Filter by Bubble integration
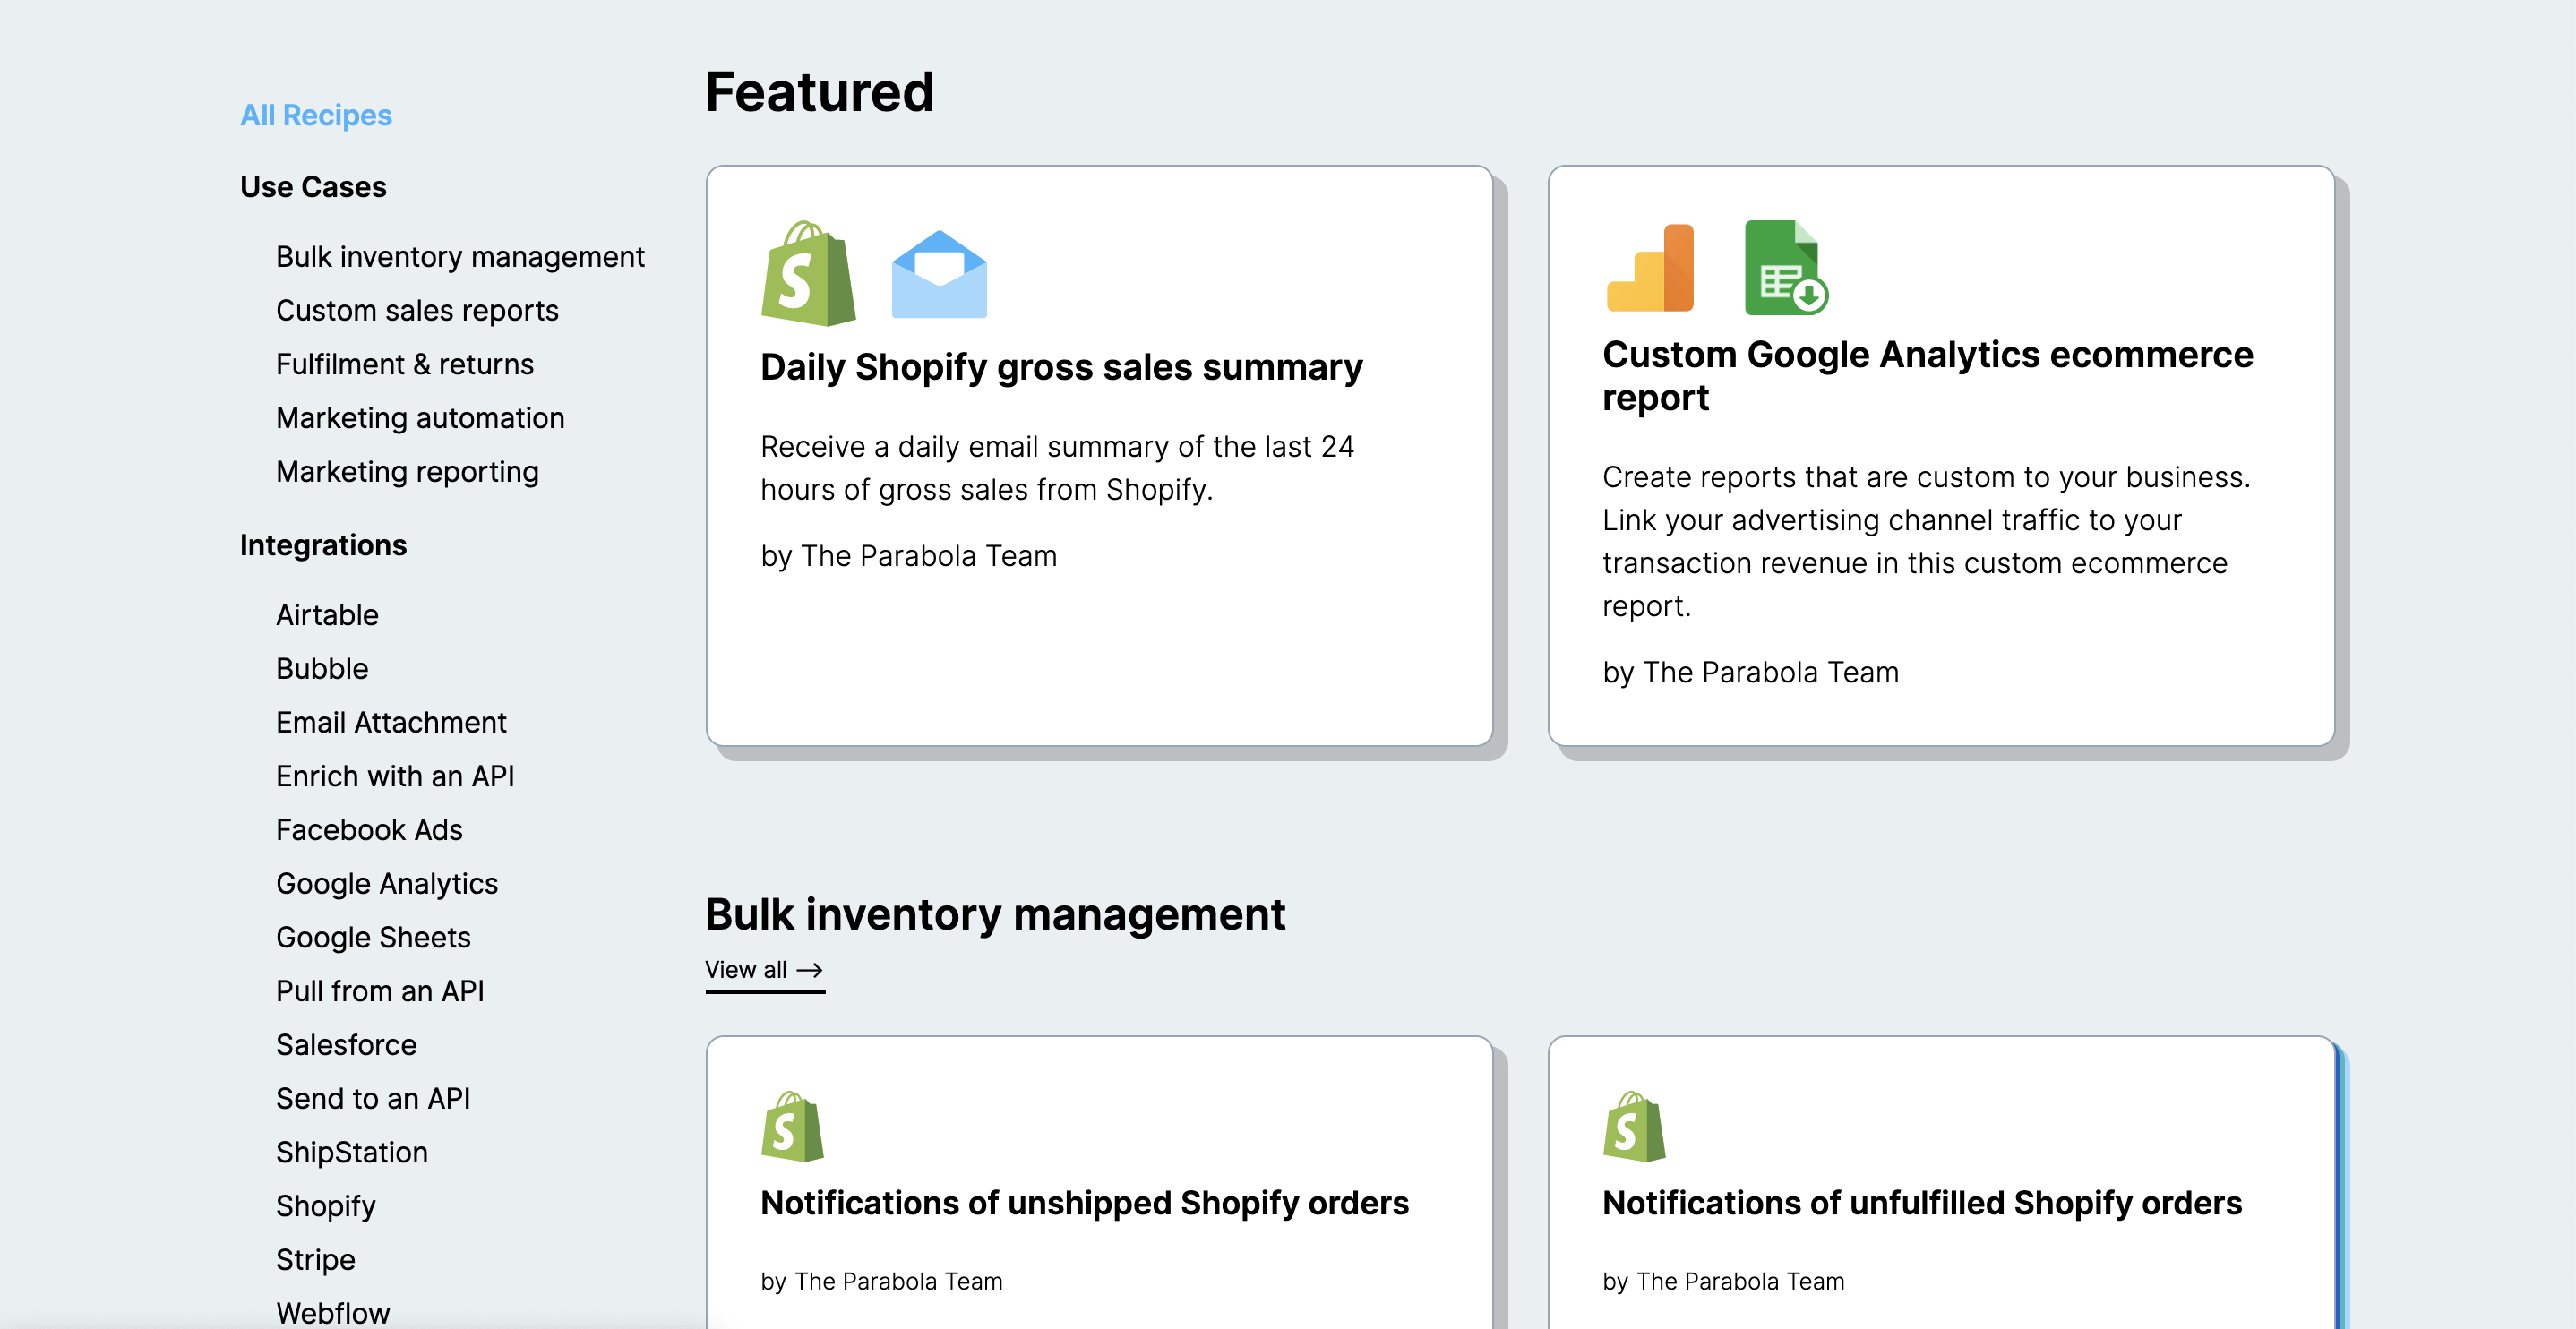 (322, 669)
